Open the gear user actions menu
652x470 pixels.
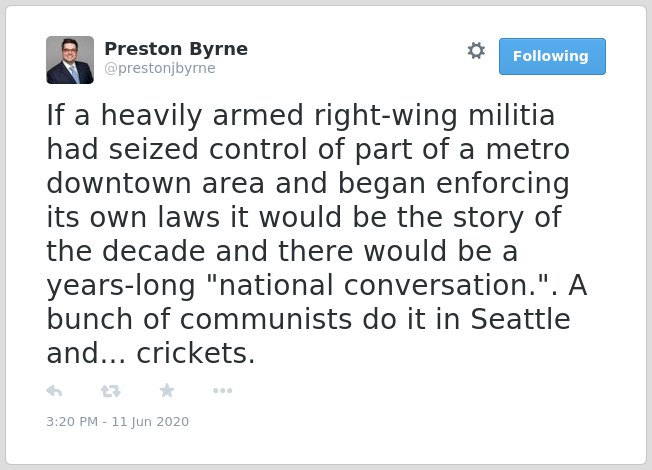(x=476, y=51)
